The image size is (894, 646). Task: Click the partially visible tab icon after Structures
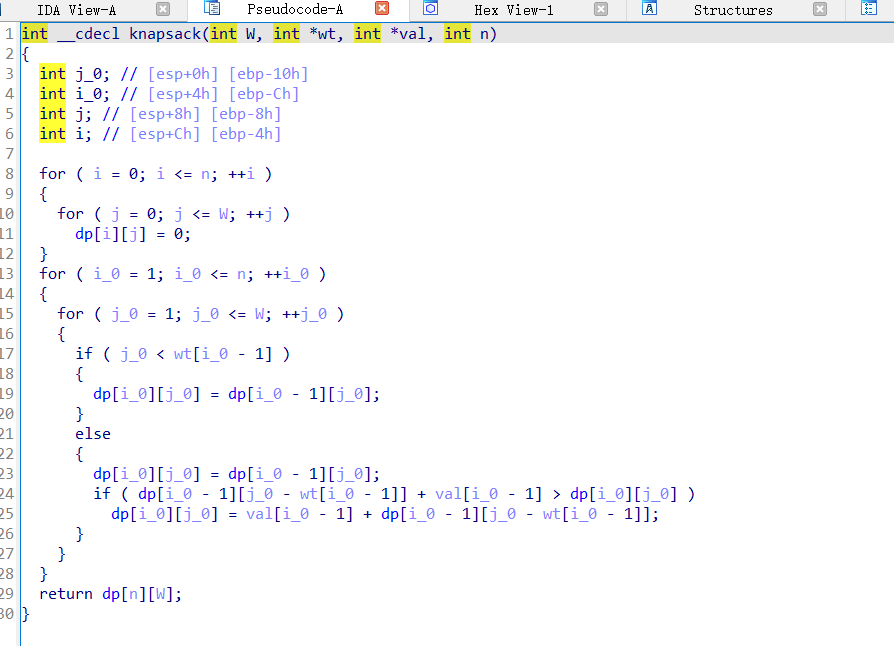point(868,9)
